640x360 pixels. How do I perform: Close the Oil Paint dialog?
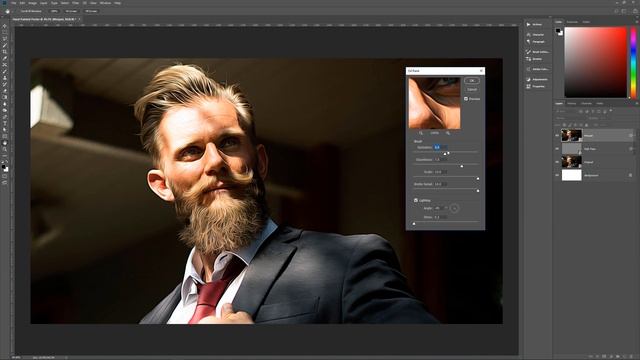pos(481,71)
